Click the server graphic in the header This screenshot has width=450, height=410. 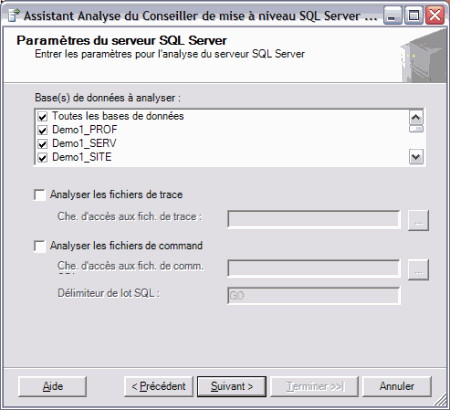pos(423,57)
